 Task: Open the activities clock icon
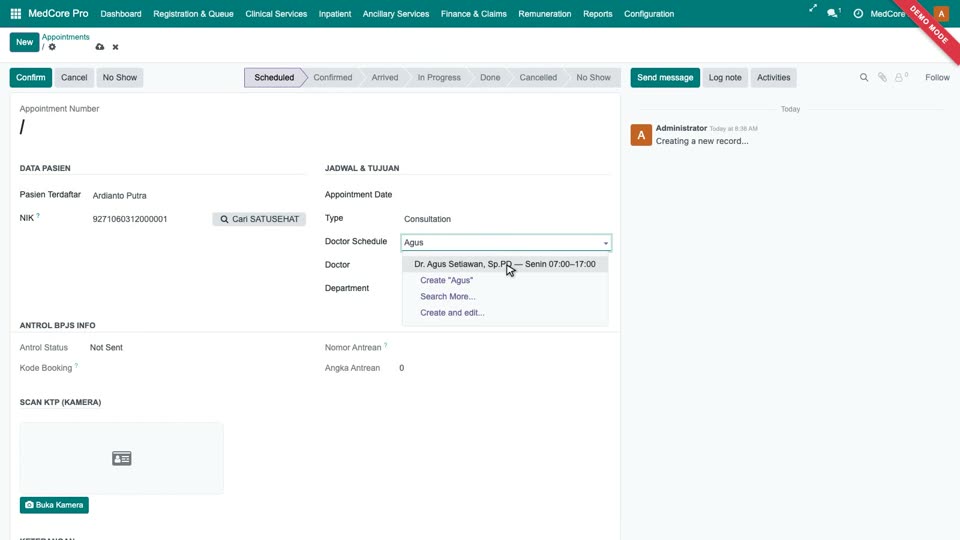click(858, 13)
